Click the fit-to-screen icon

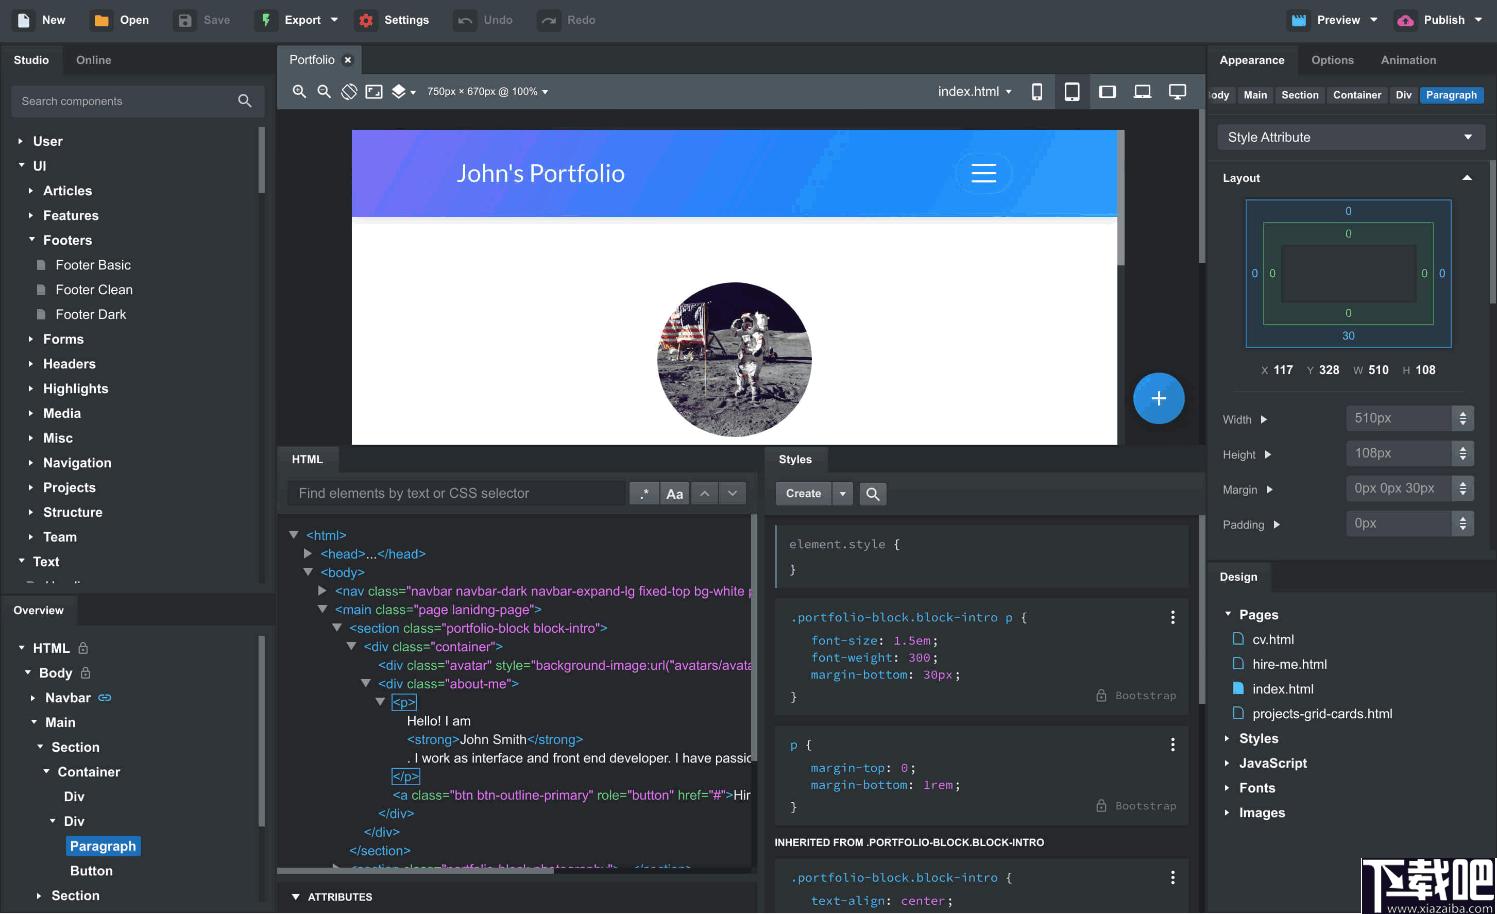[374, 91]
